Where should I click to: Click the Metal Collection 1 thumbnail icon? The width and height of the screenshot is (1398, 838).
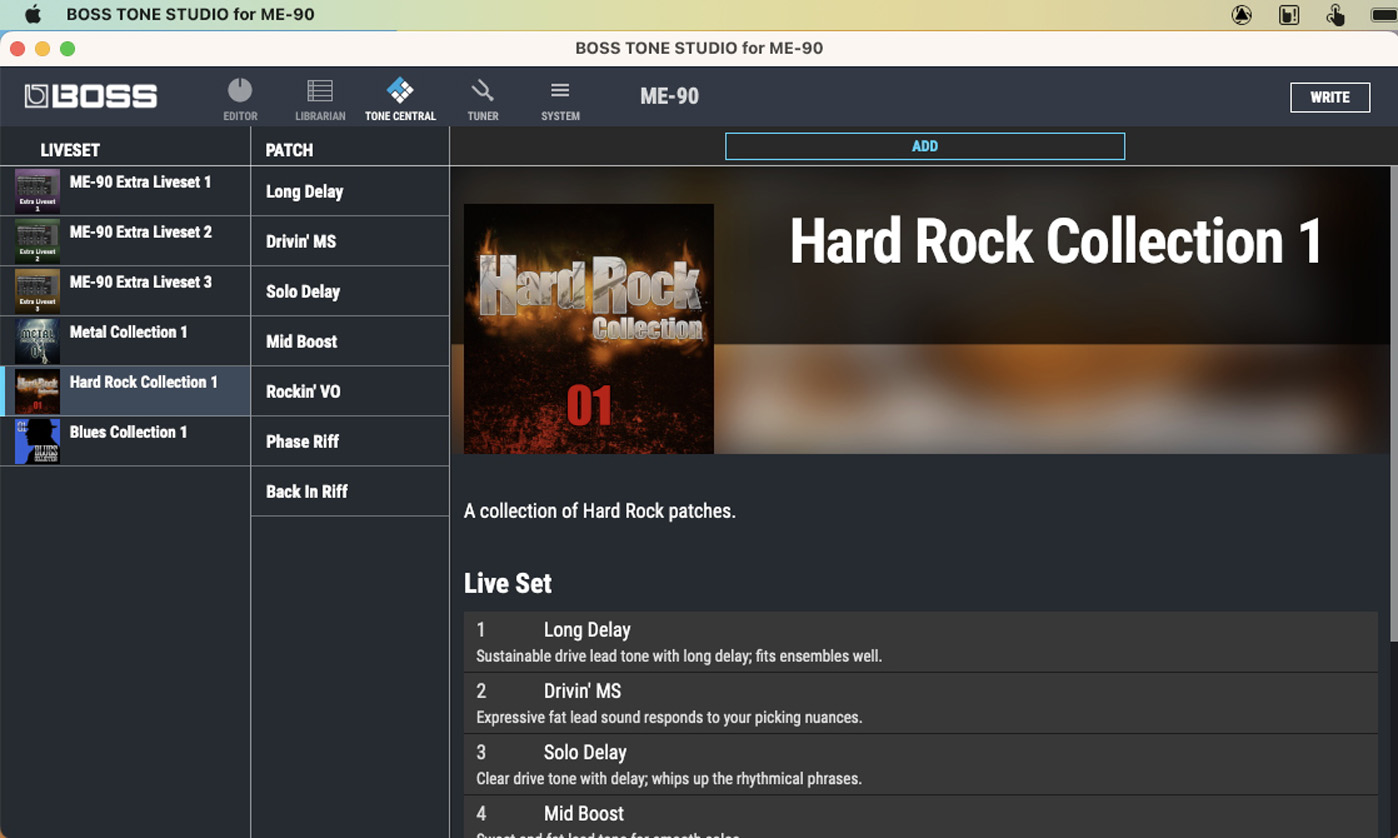(x=37, y=341)
